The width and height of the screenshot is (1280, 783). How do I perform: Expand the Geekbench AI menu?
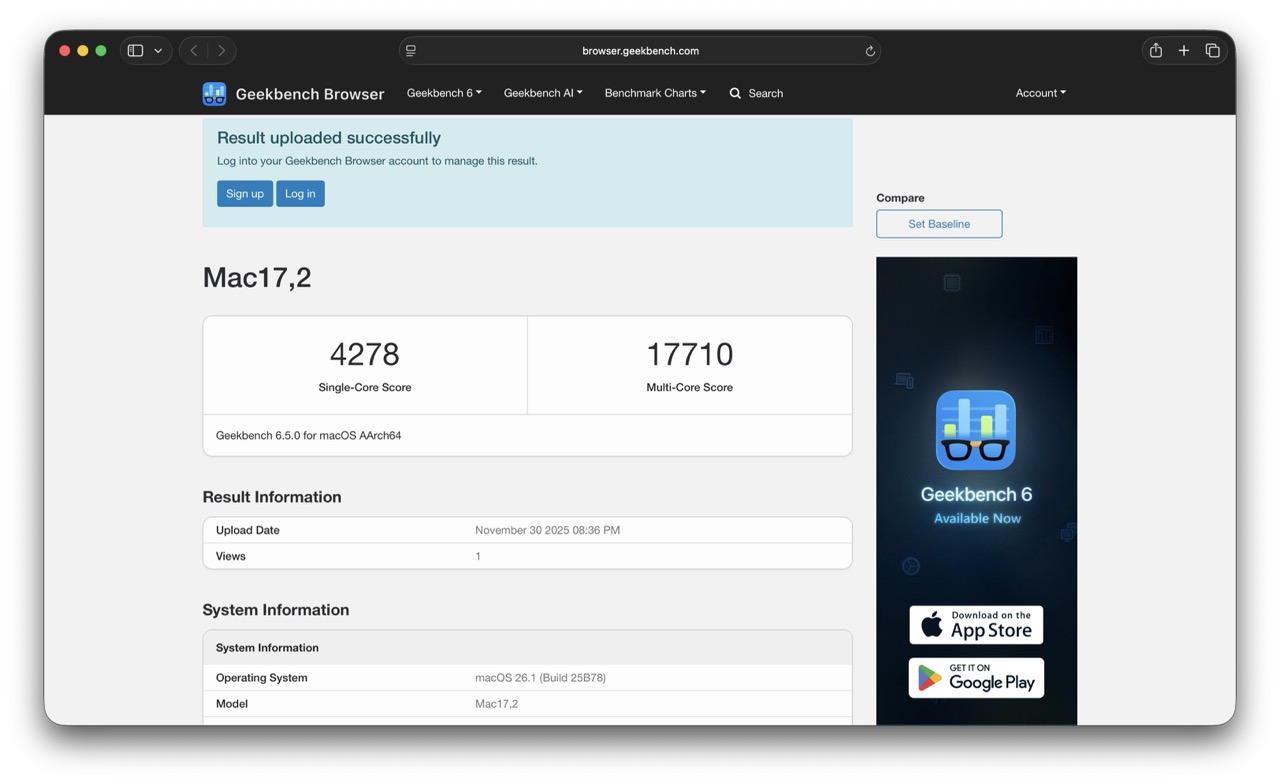tap(543, 93)
